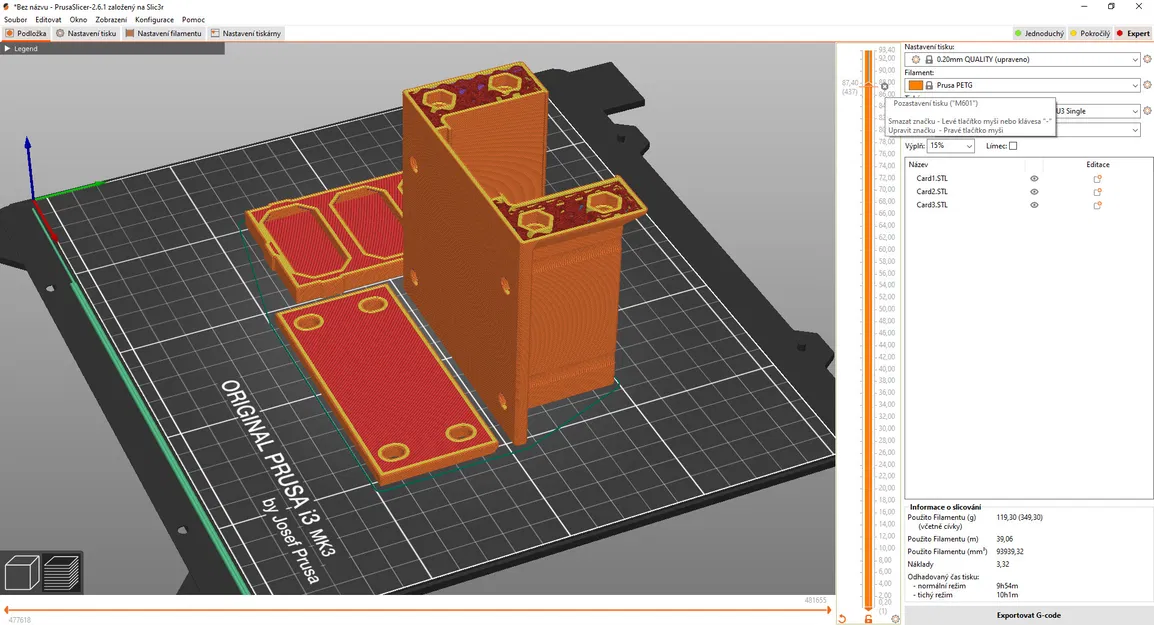The height and width of the screenshot is (625, 1154).
Task: Click Exportovat G-code button
Action: [x=1028, y=615]
